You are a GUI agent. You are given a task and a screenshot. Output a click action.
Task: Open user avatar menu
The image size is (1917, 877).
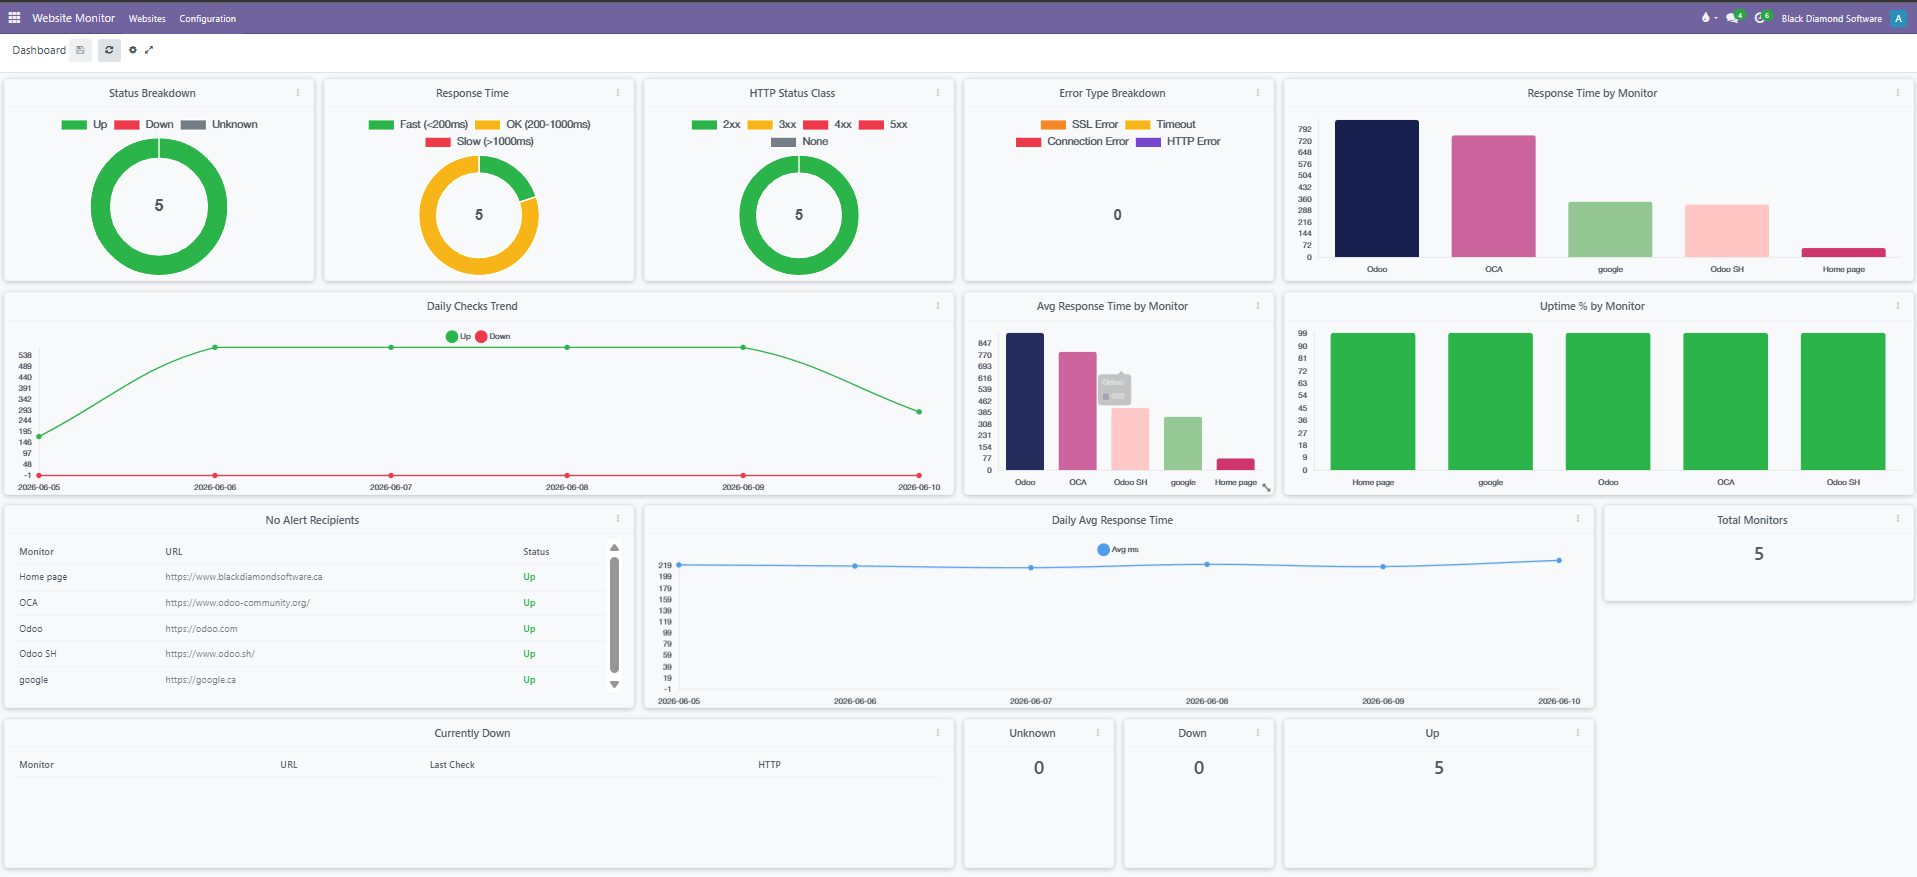1898,18
